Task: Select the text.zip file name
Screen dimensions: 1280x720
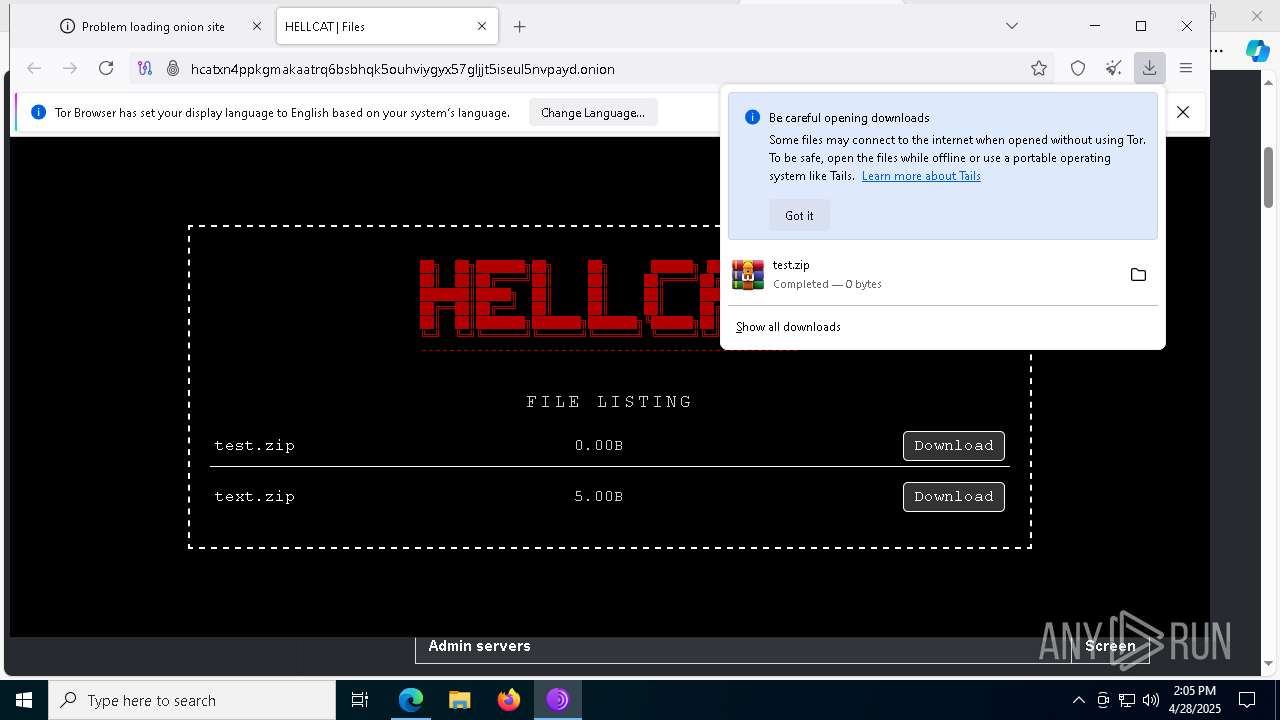Action: click(x=254, y=497)
